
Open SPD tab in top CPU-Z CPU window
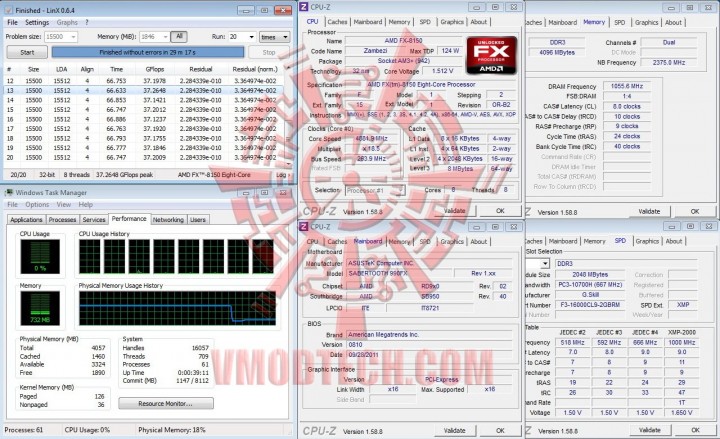(425, 22)
